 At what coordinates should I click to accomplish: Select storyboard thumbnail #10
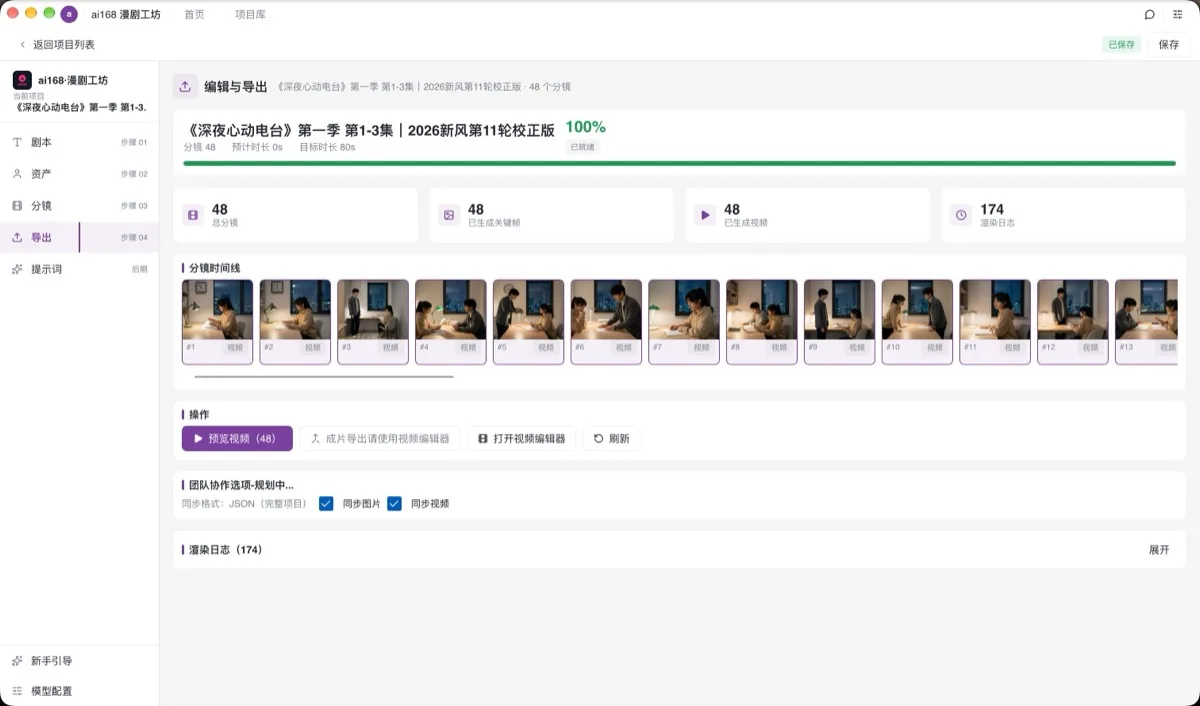point(917,321)
